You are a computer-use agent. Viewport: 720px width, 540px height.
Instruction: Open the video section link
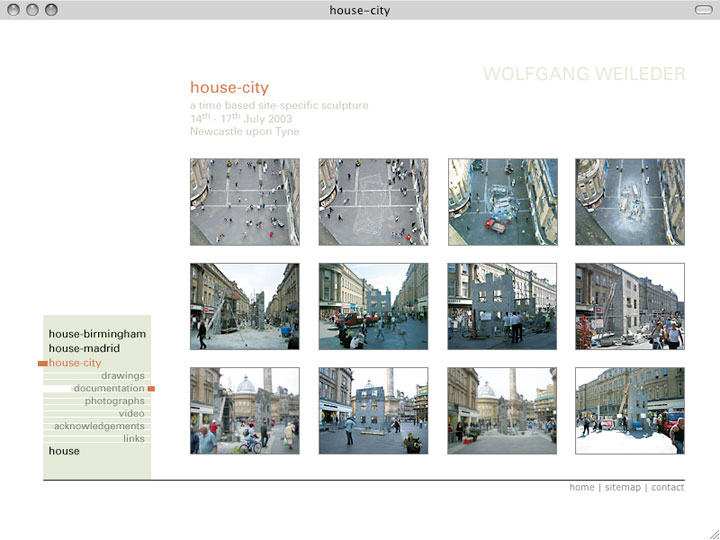131,413
